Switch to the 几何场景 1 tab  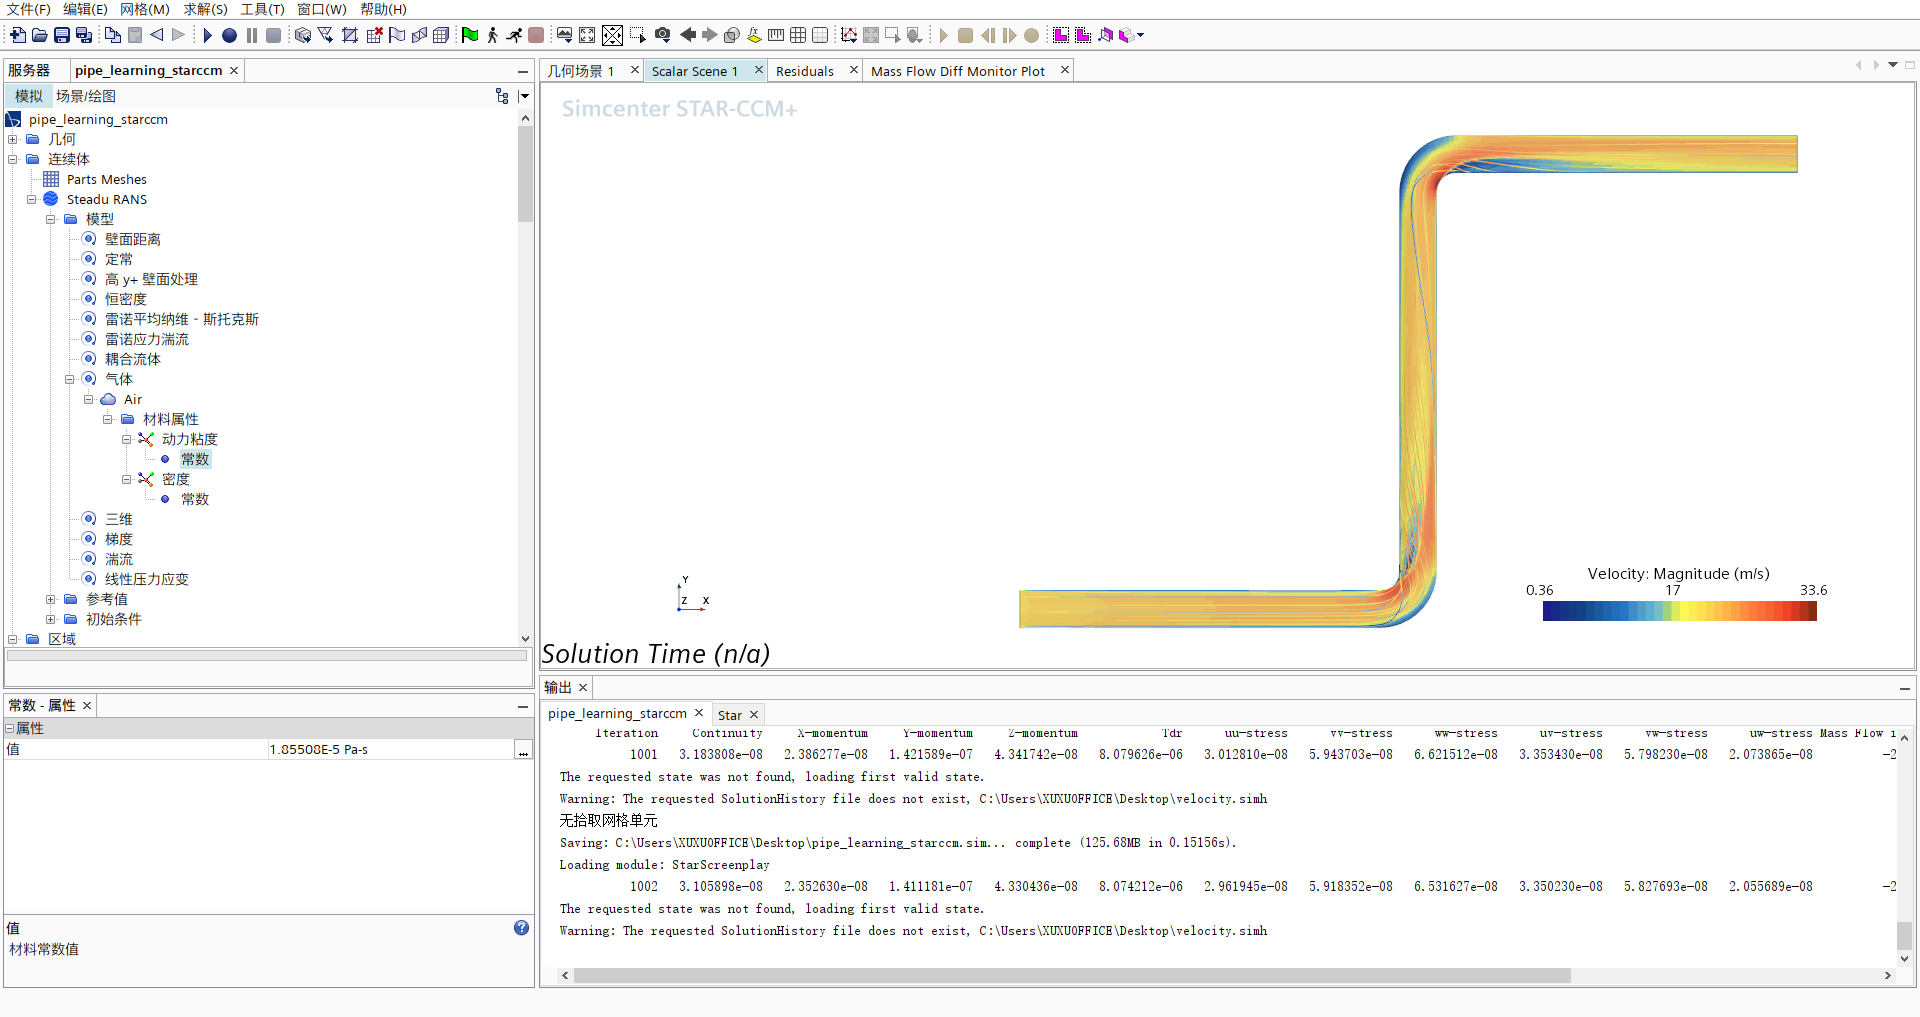click(x=581, y=71)
